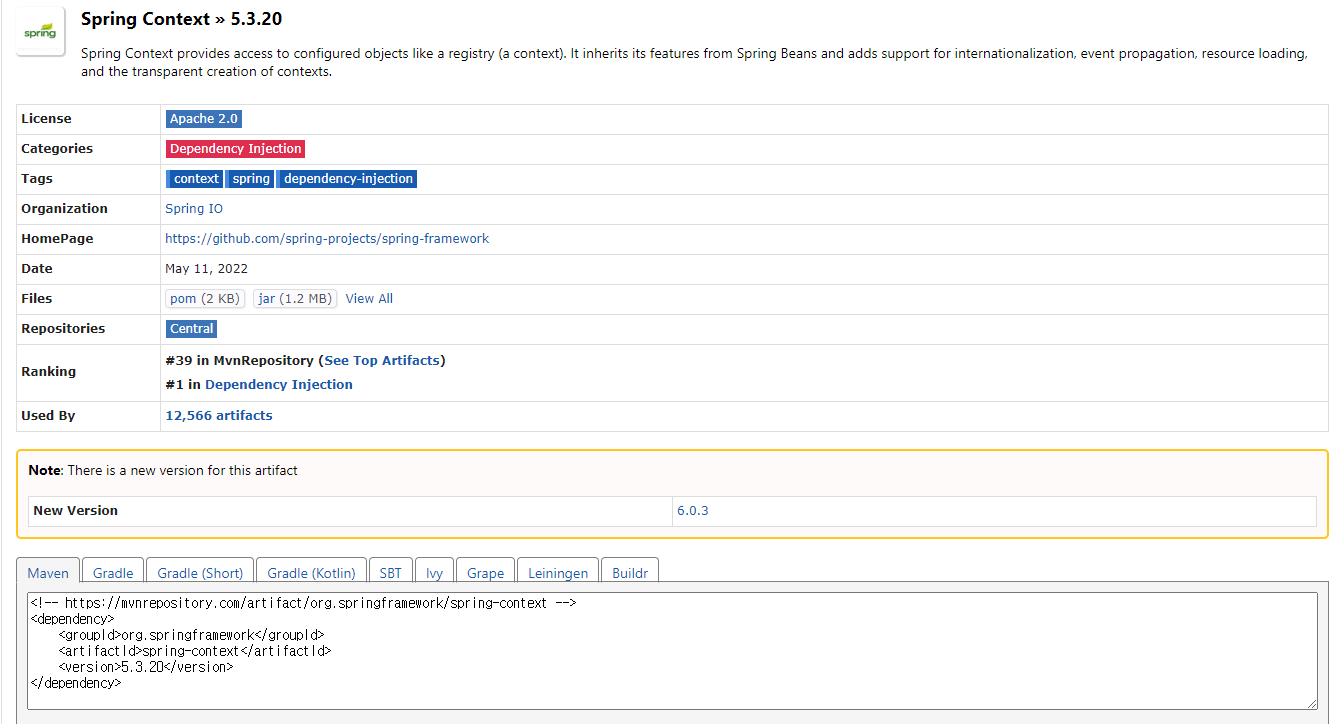Click the '#39 in MvnRepository' ranking text

click(240, 360)
